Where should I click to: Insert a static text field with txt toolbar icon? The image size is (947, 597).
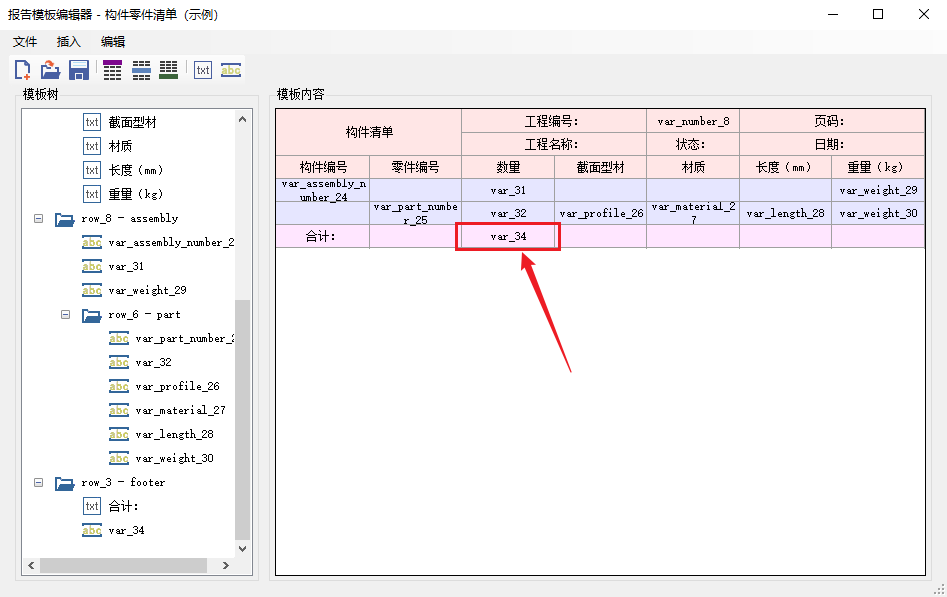203,70
